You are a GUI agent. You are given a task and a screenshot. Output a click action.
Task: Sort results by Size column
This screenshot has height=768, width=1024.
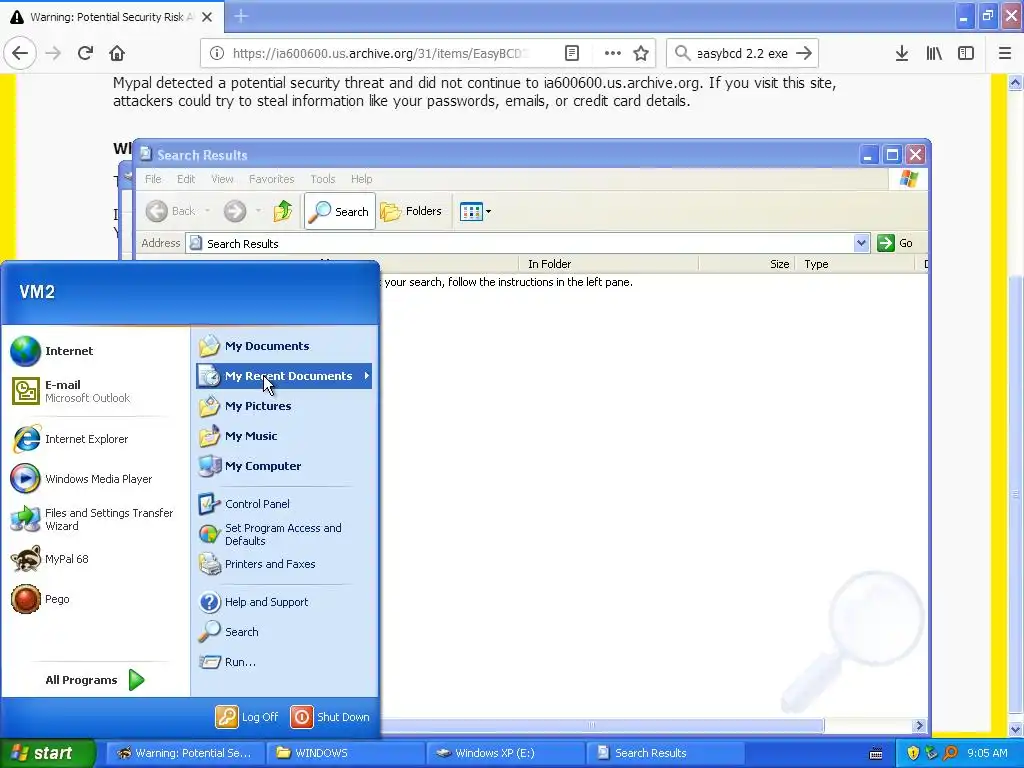(747, 264)
